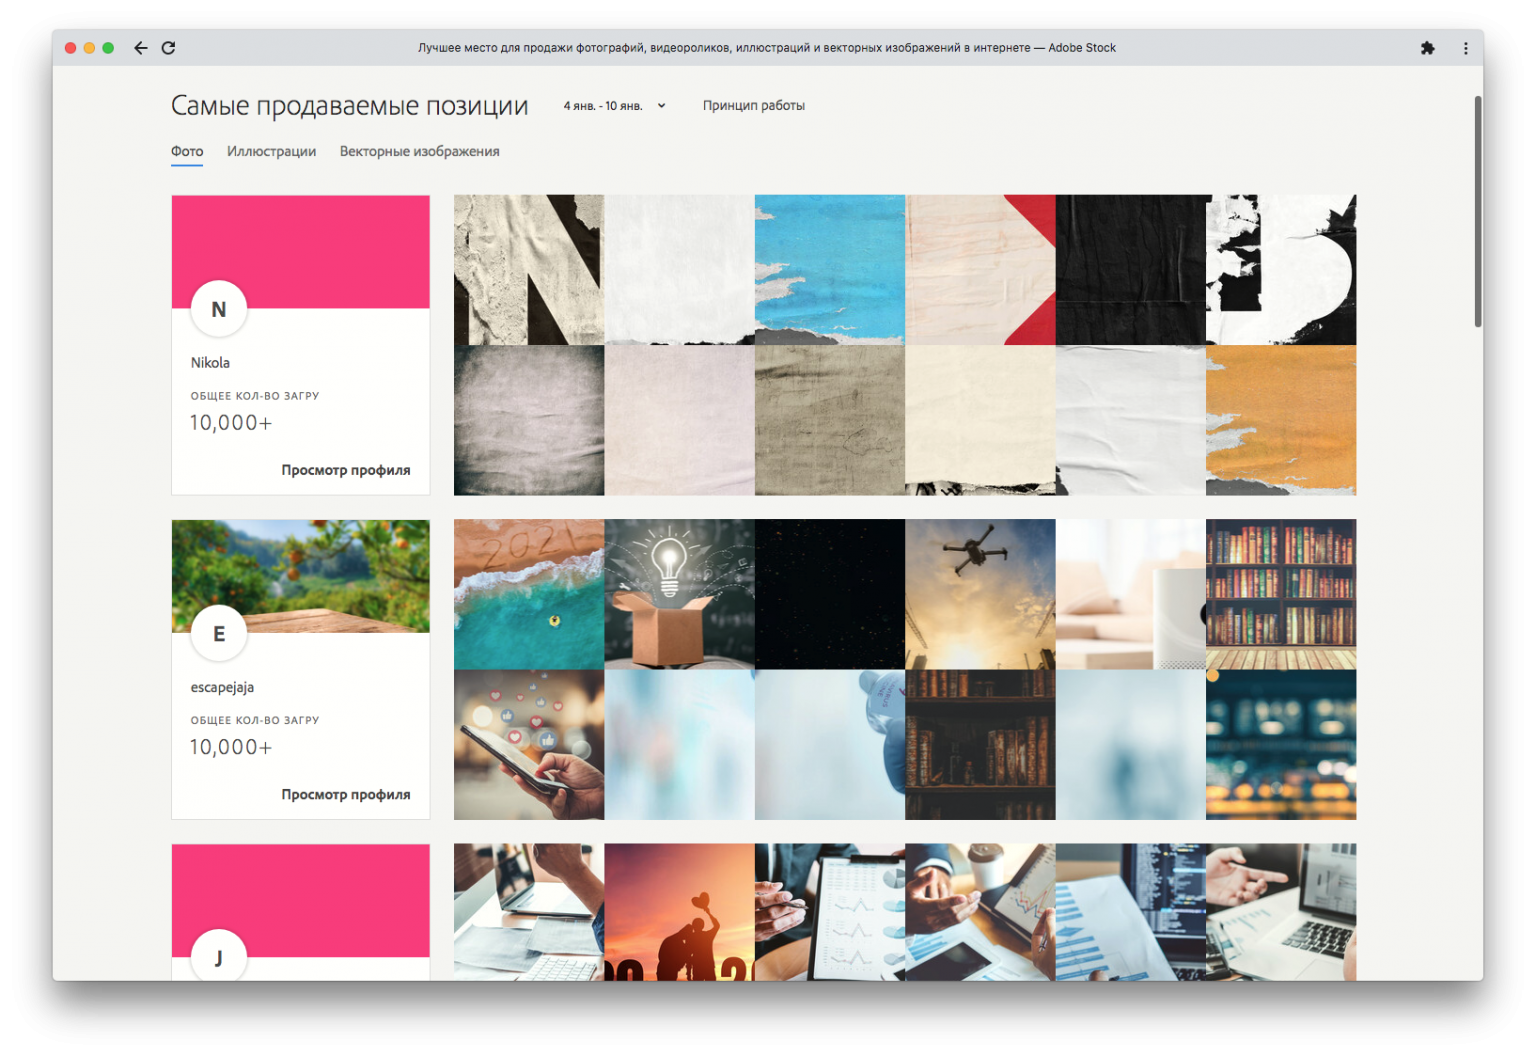Open the colorful bookshelf thumbnail

(x=1281, y=594)
